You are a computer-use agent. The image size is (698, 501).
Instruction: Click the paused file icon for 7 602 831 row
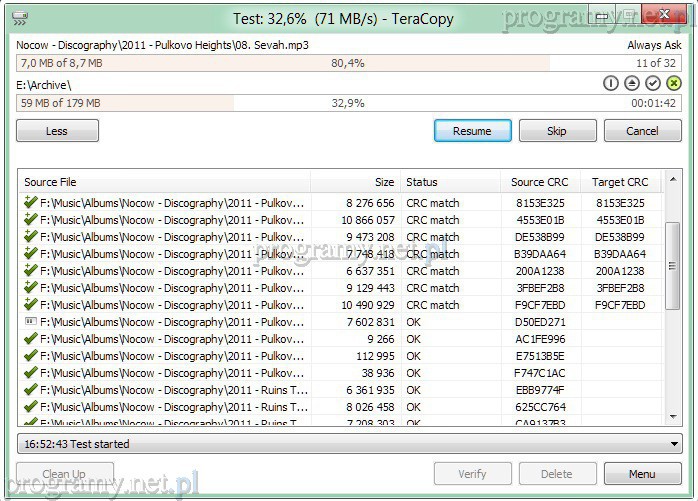pos(29,322)
